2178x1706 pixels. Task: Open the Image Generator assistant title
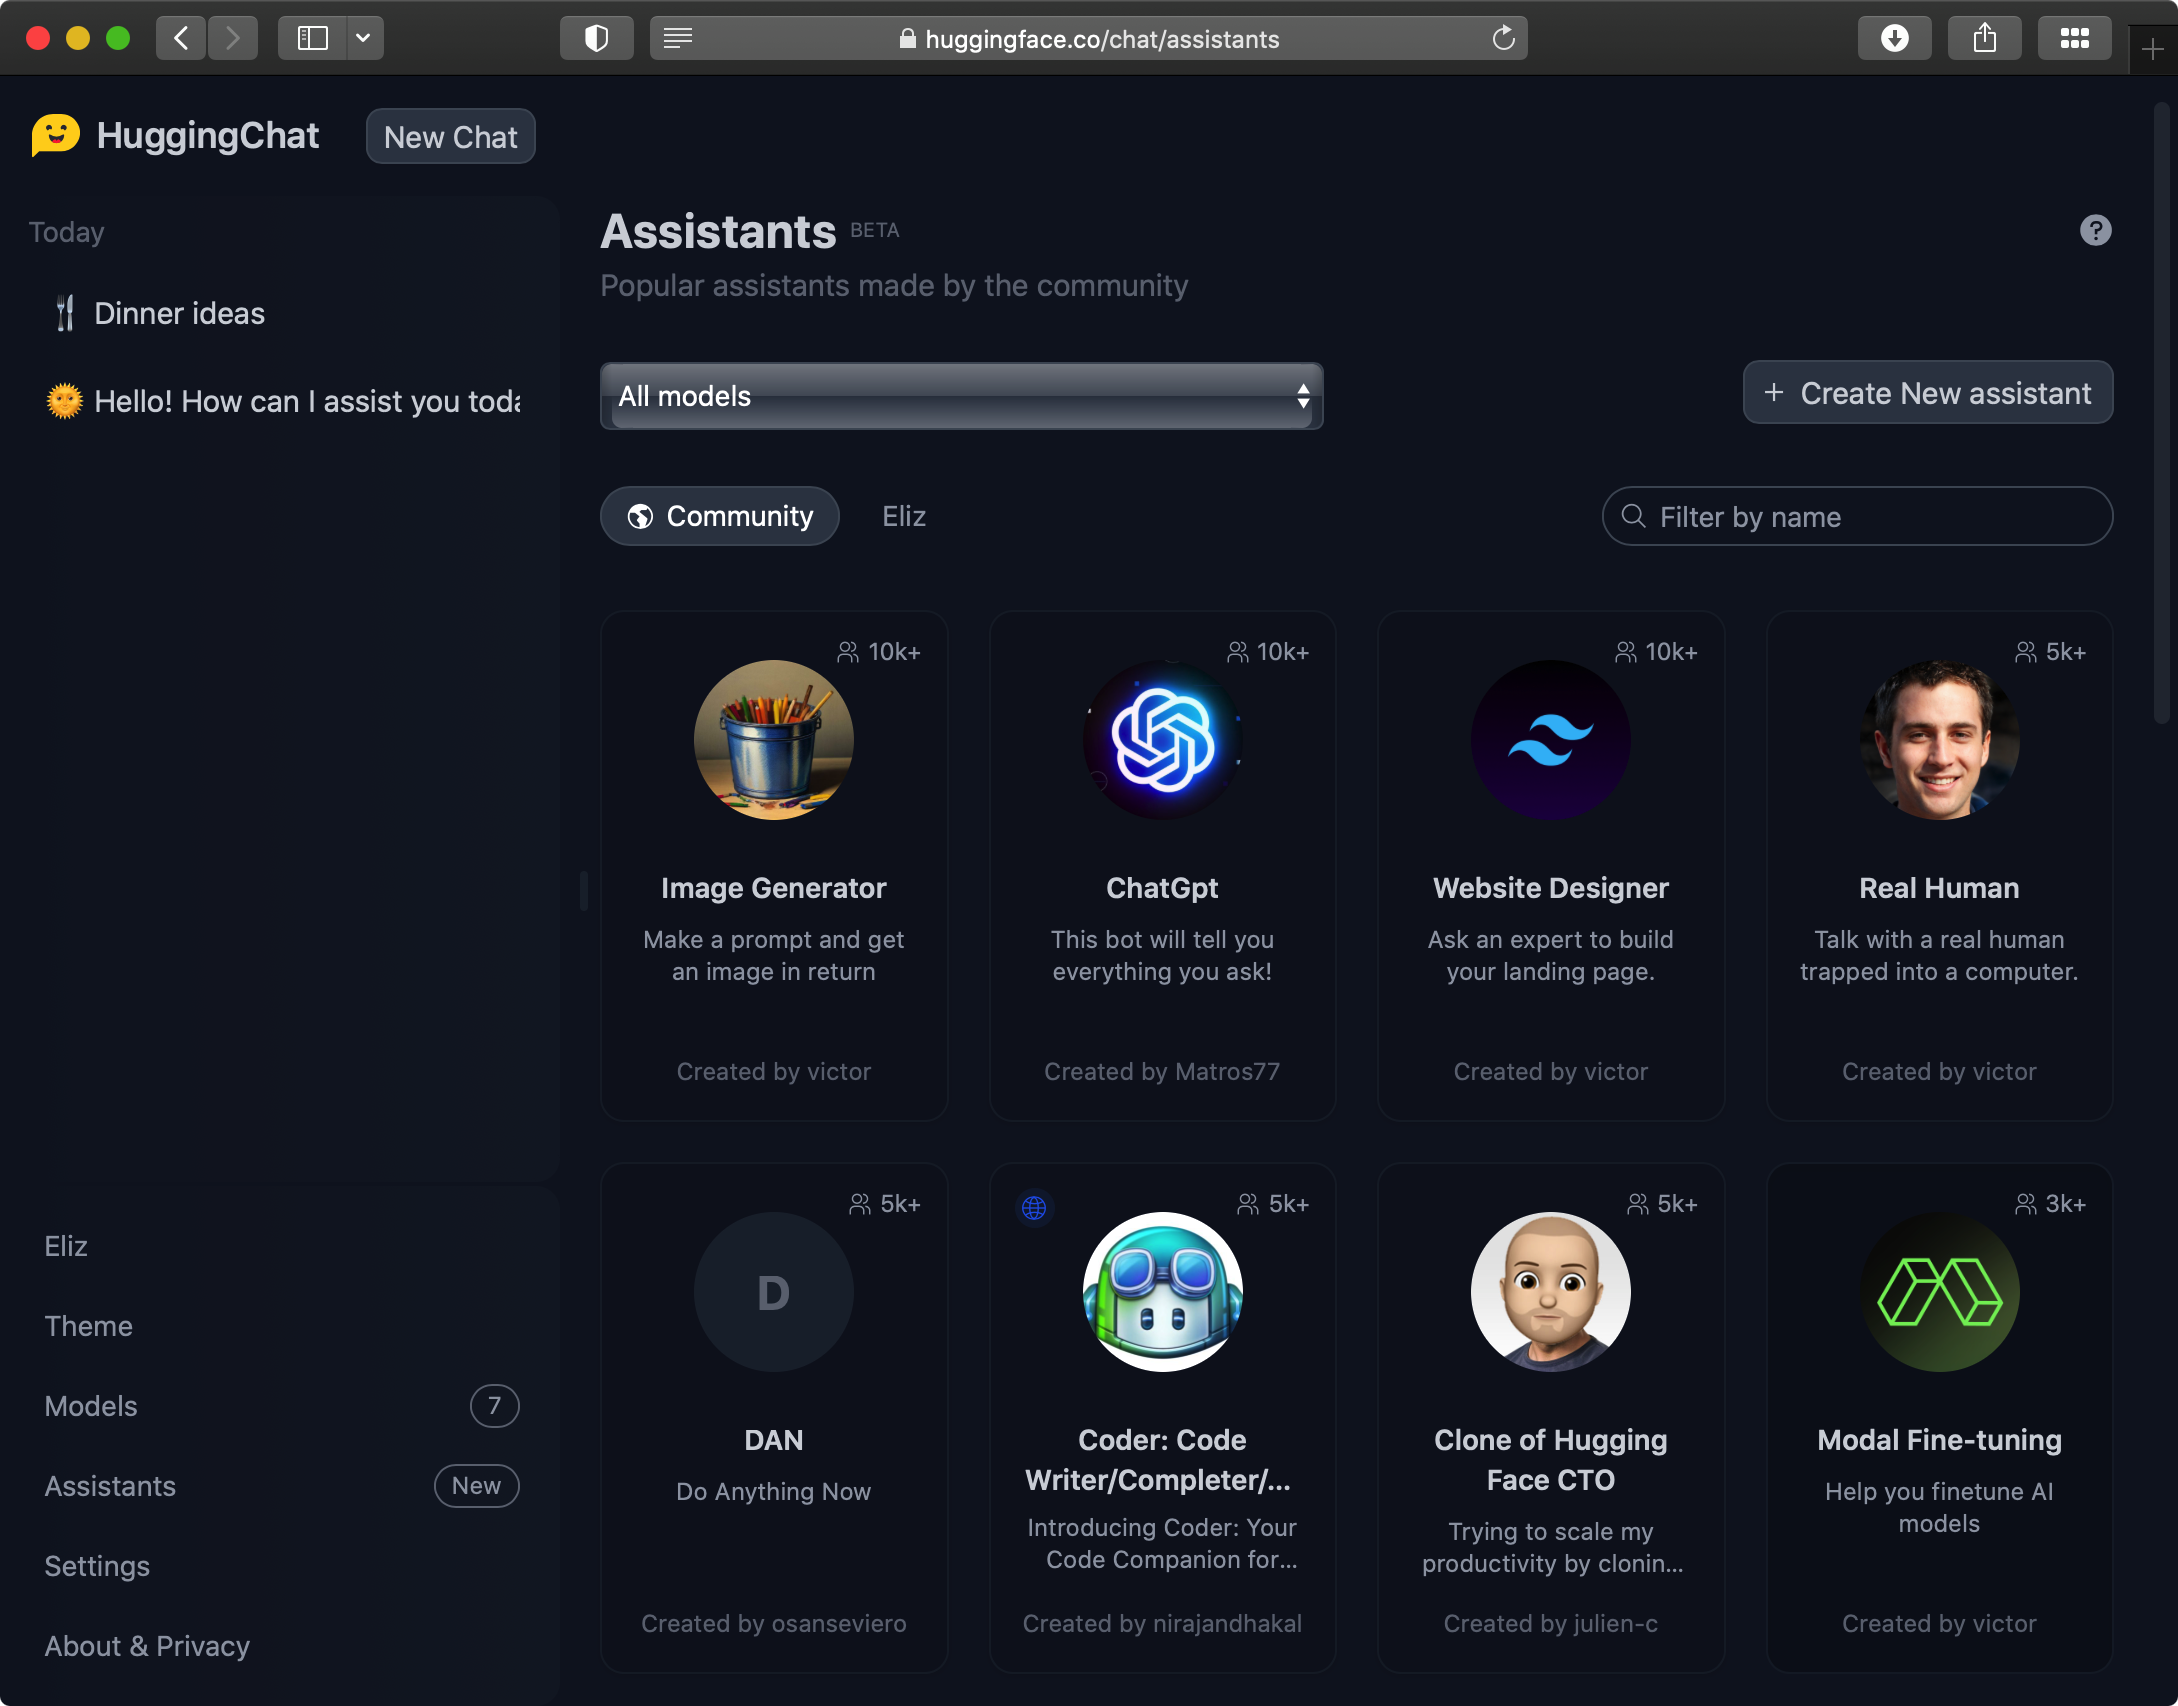(773, 888)
